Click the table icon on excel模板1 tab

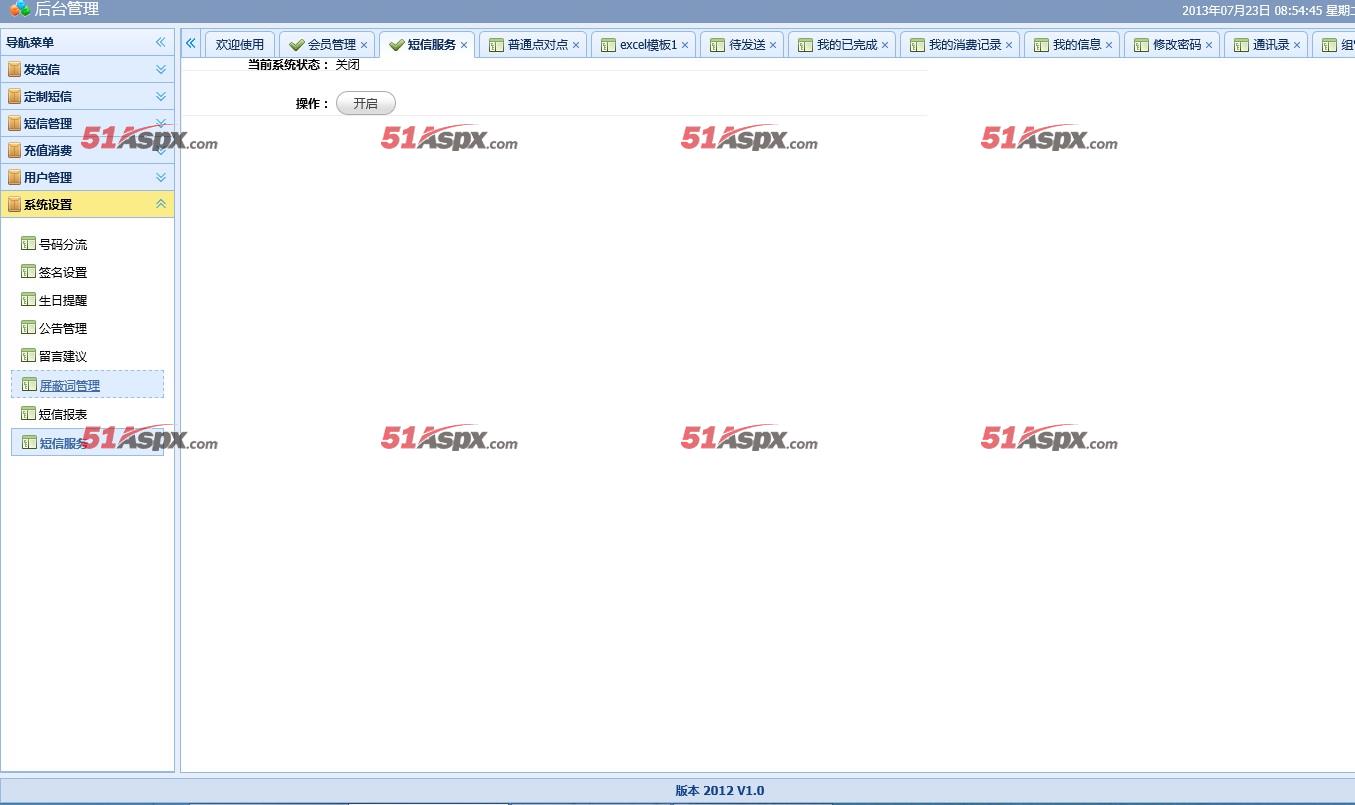[608, 45]
